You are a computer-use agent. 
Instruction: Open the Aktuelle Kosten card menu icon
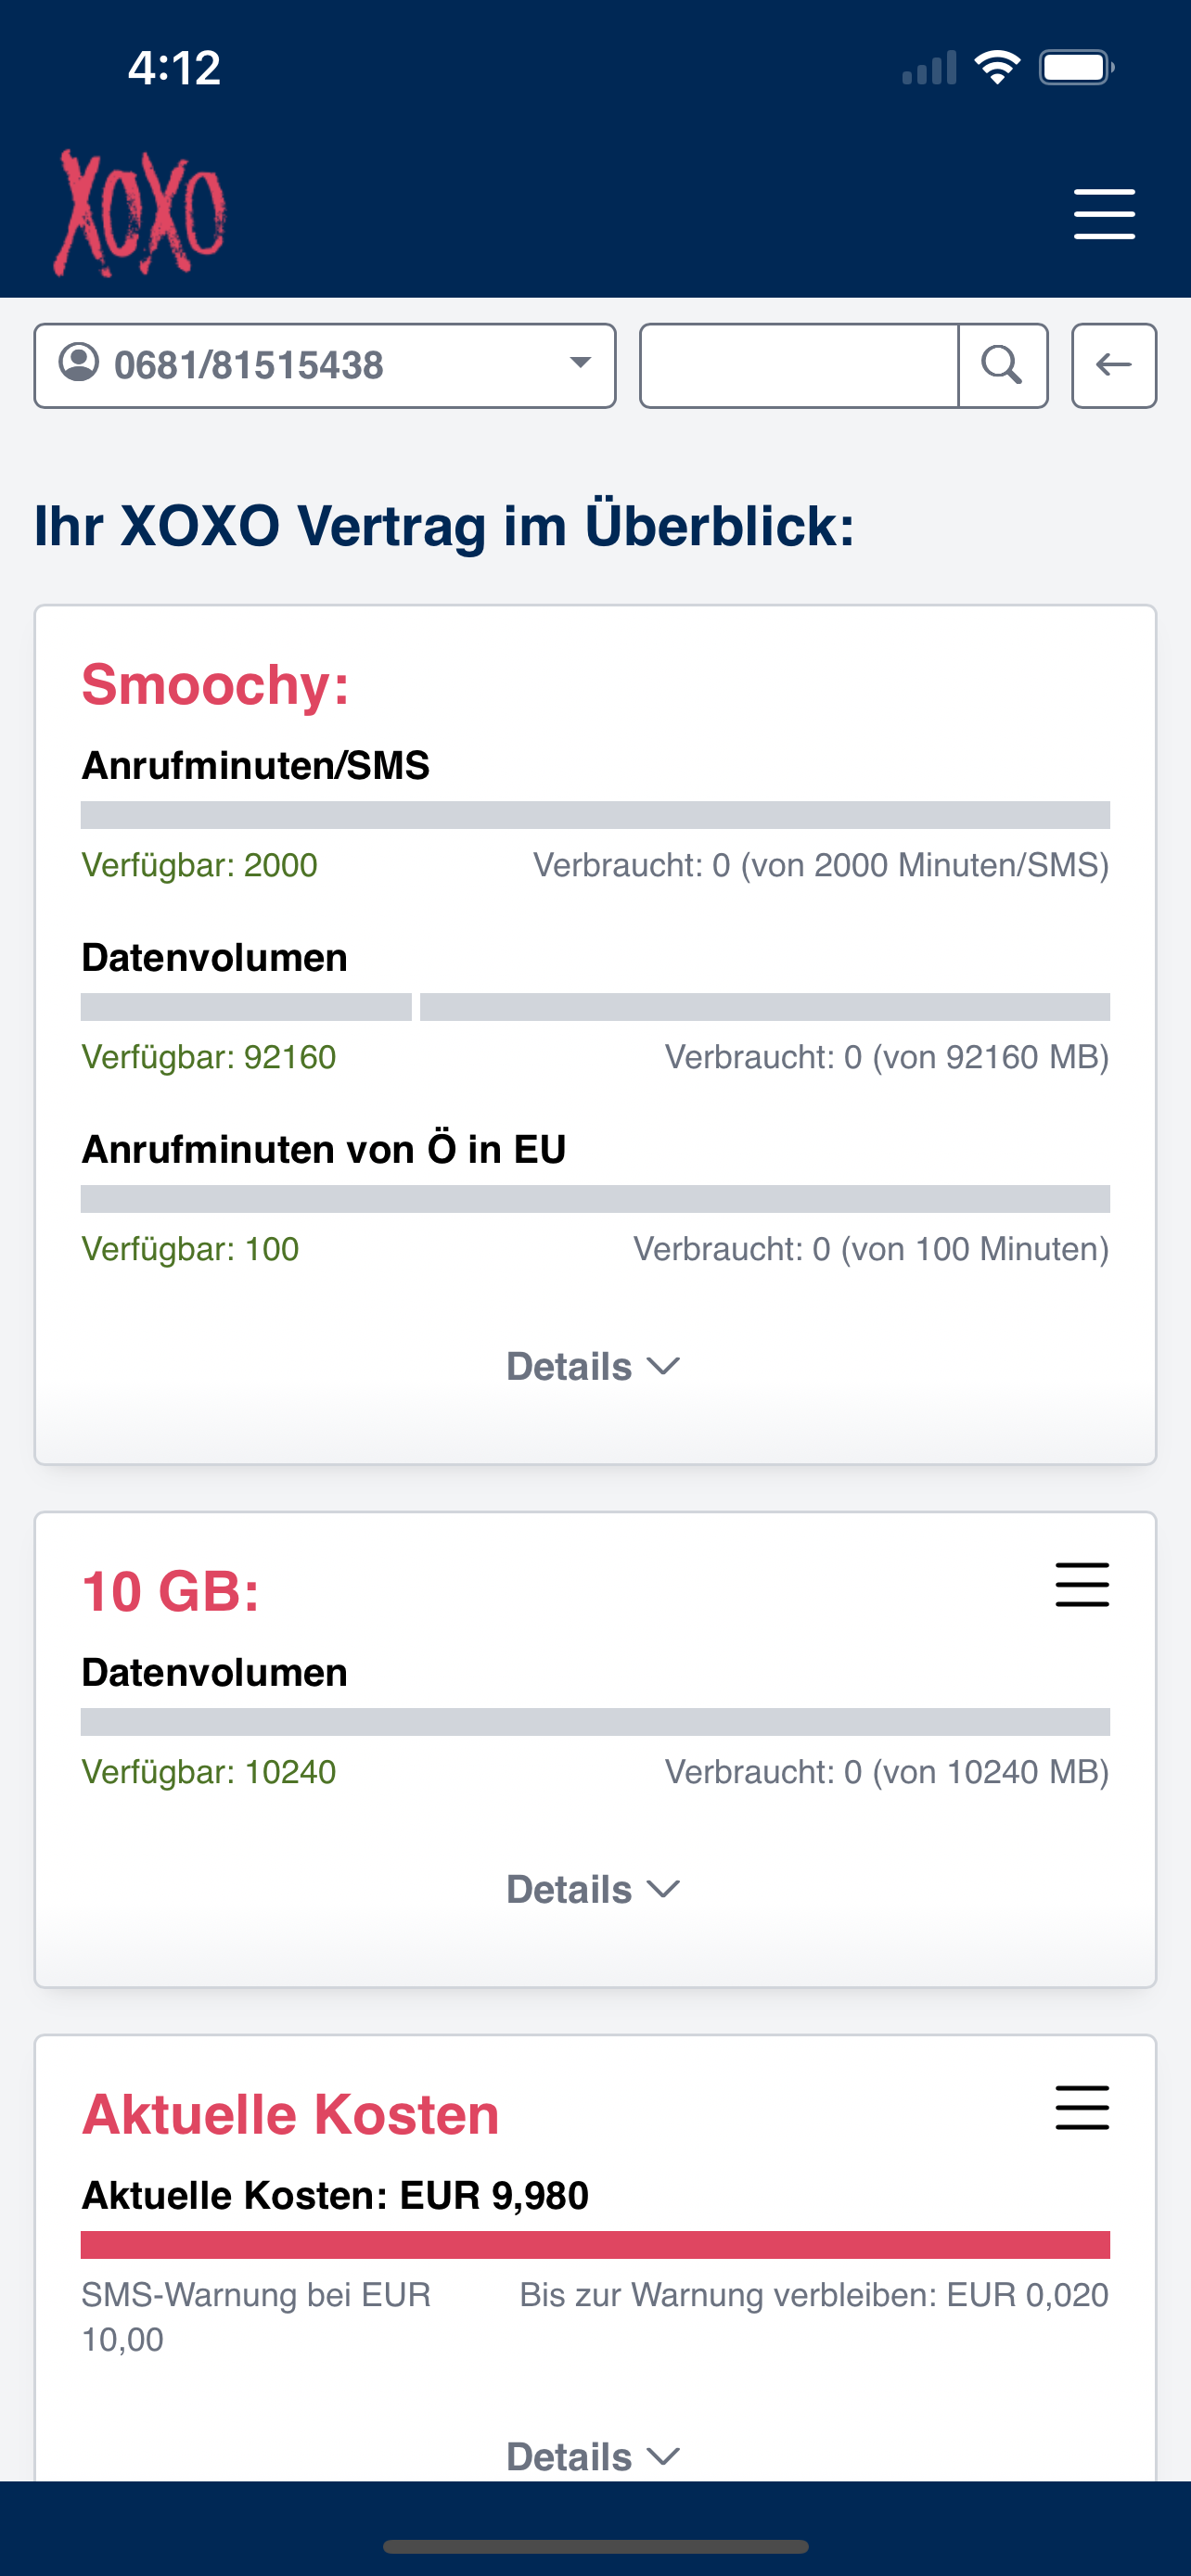pyautogui.click(x=1082, y=2108)
